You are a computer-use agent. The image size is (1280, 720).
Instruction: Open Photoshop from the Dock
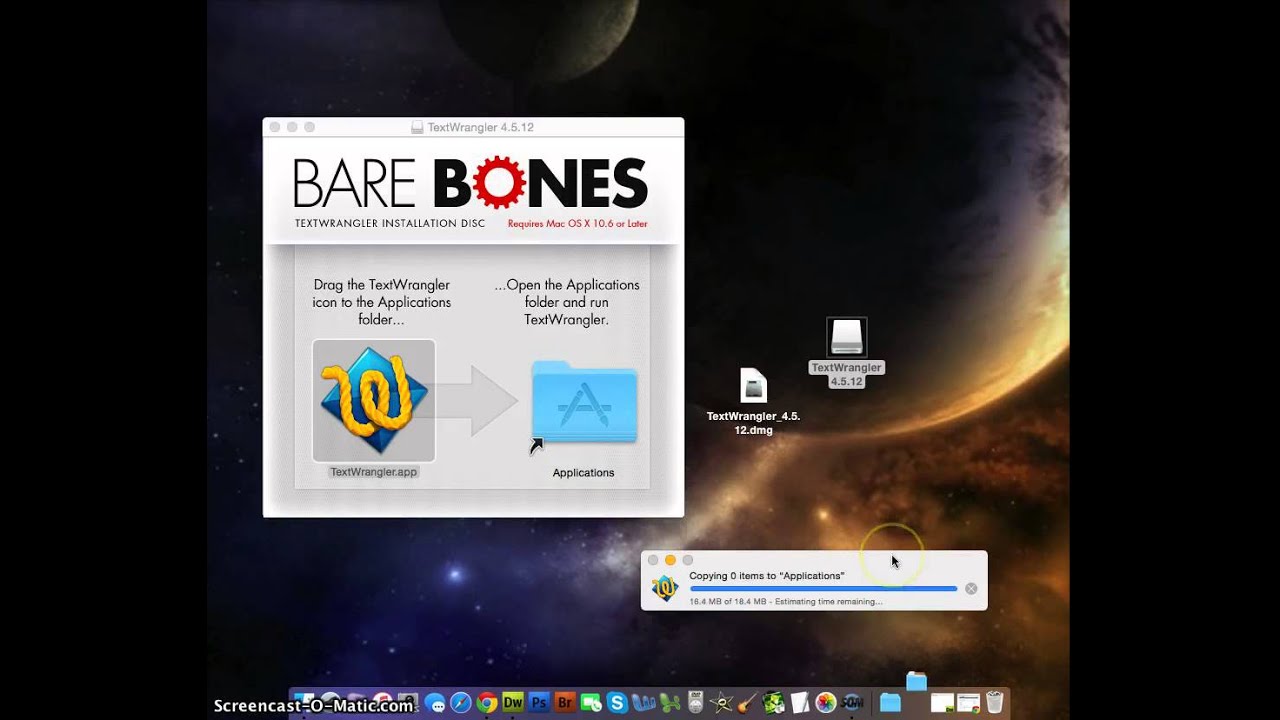tap(539, 703)
